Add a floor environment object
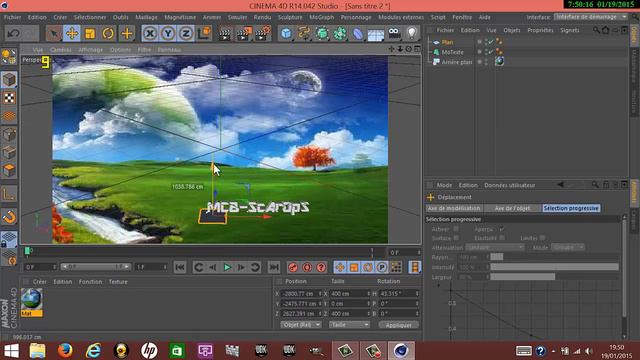Image resolution: width=640 pixels, height=360 pixels. click(x=376, y=33)
